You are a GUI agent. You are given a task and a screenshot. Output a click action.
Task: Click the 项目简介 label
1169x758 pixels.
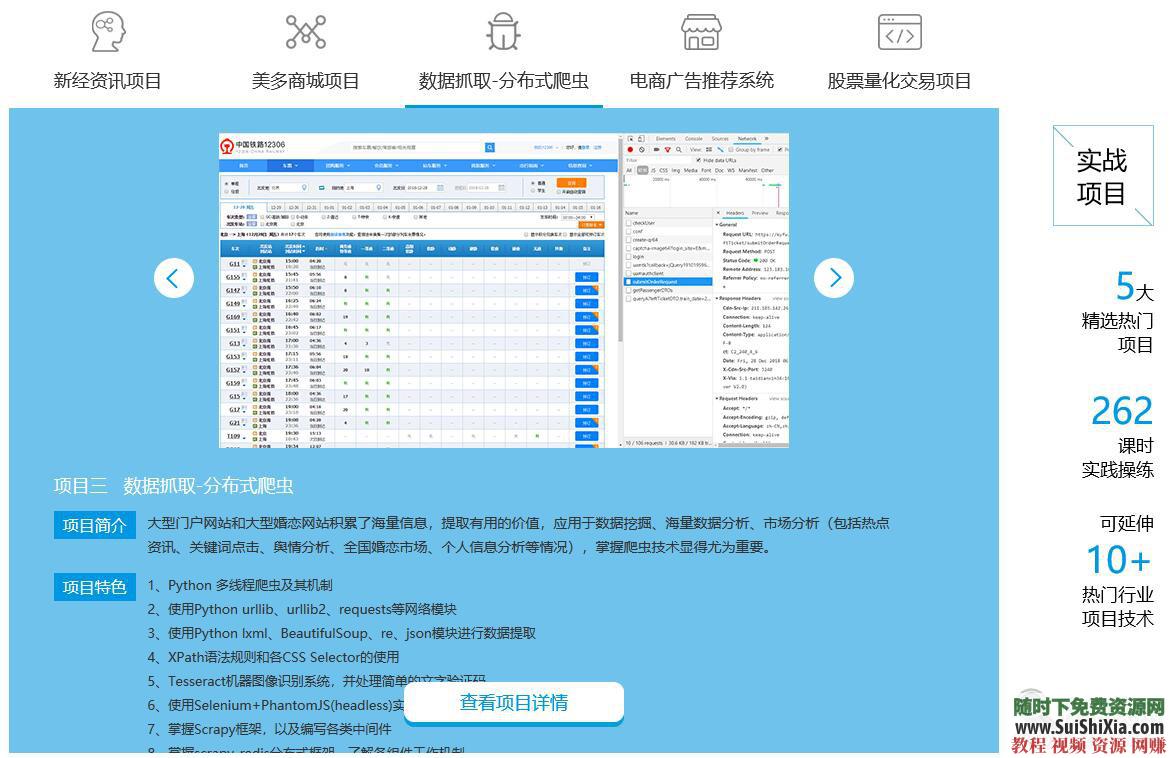coord(94,525)
